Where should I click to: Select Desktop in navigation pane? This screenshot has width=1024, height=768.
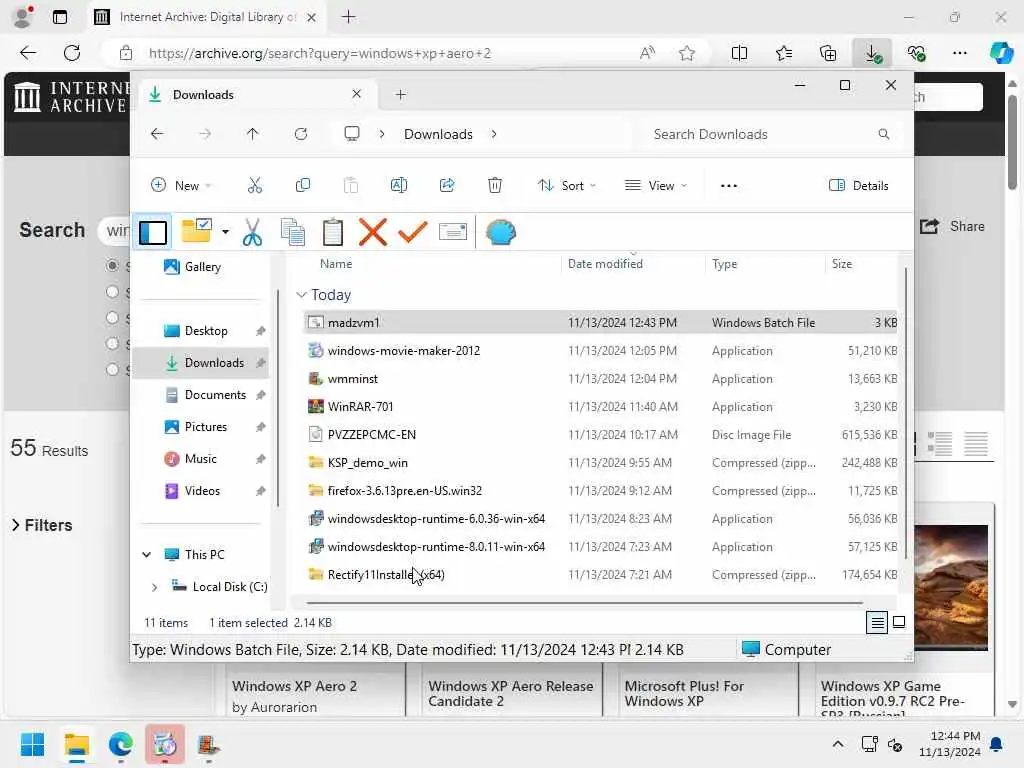(201, 330)
